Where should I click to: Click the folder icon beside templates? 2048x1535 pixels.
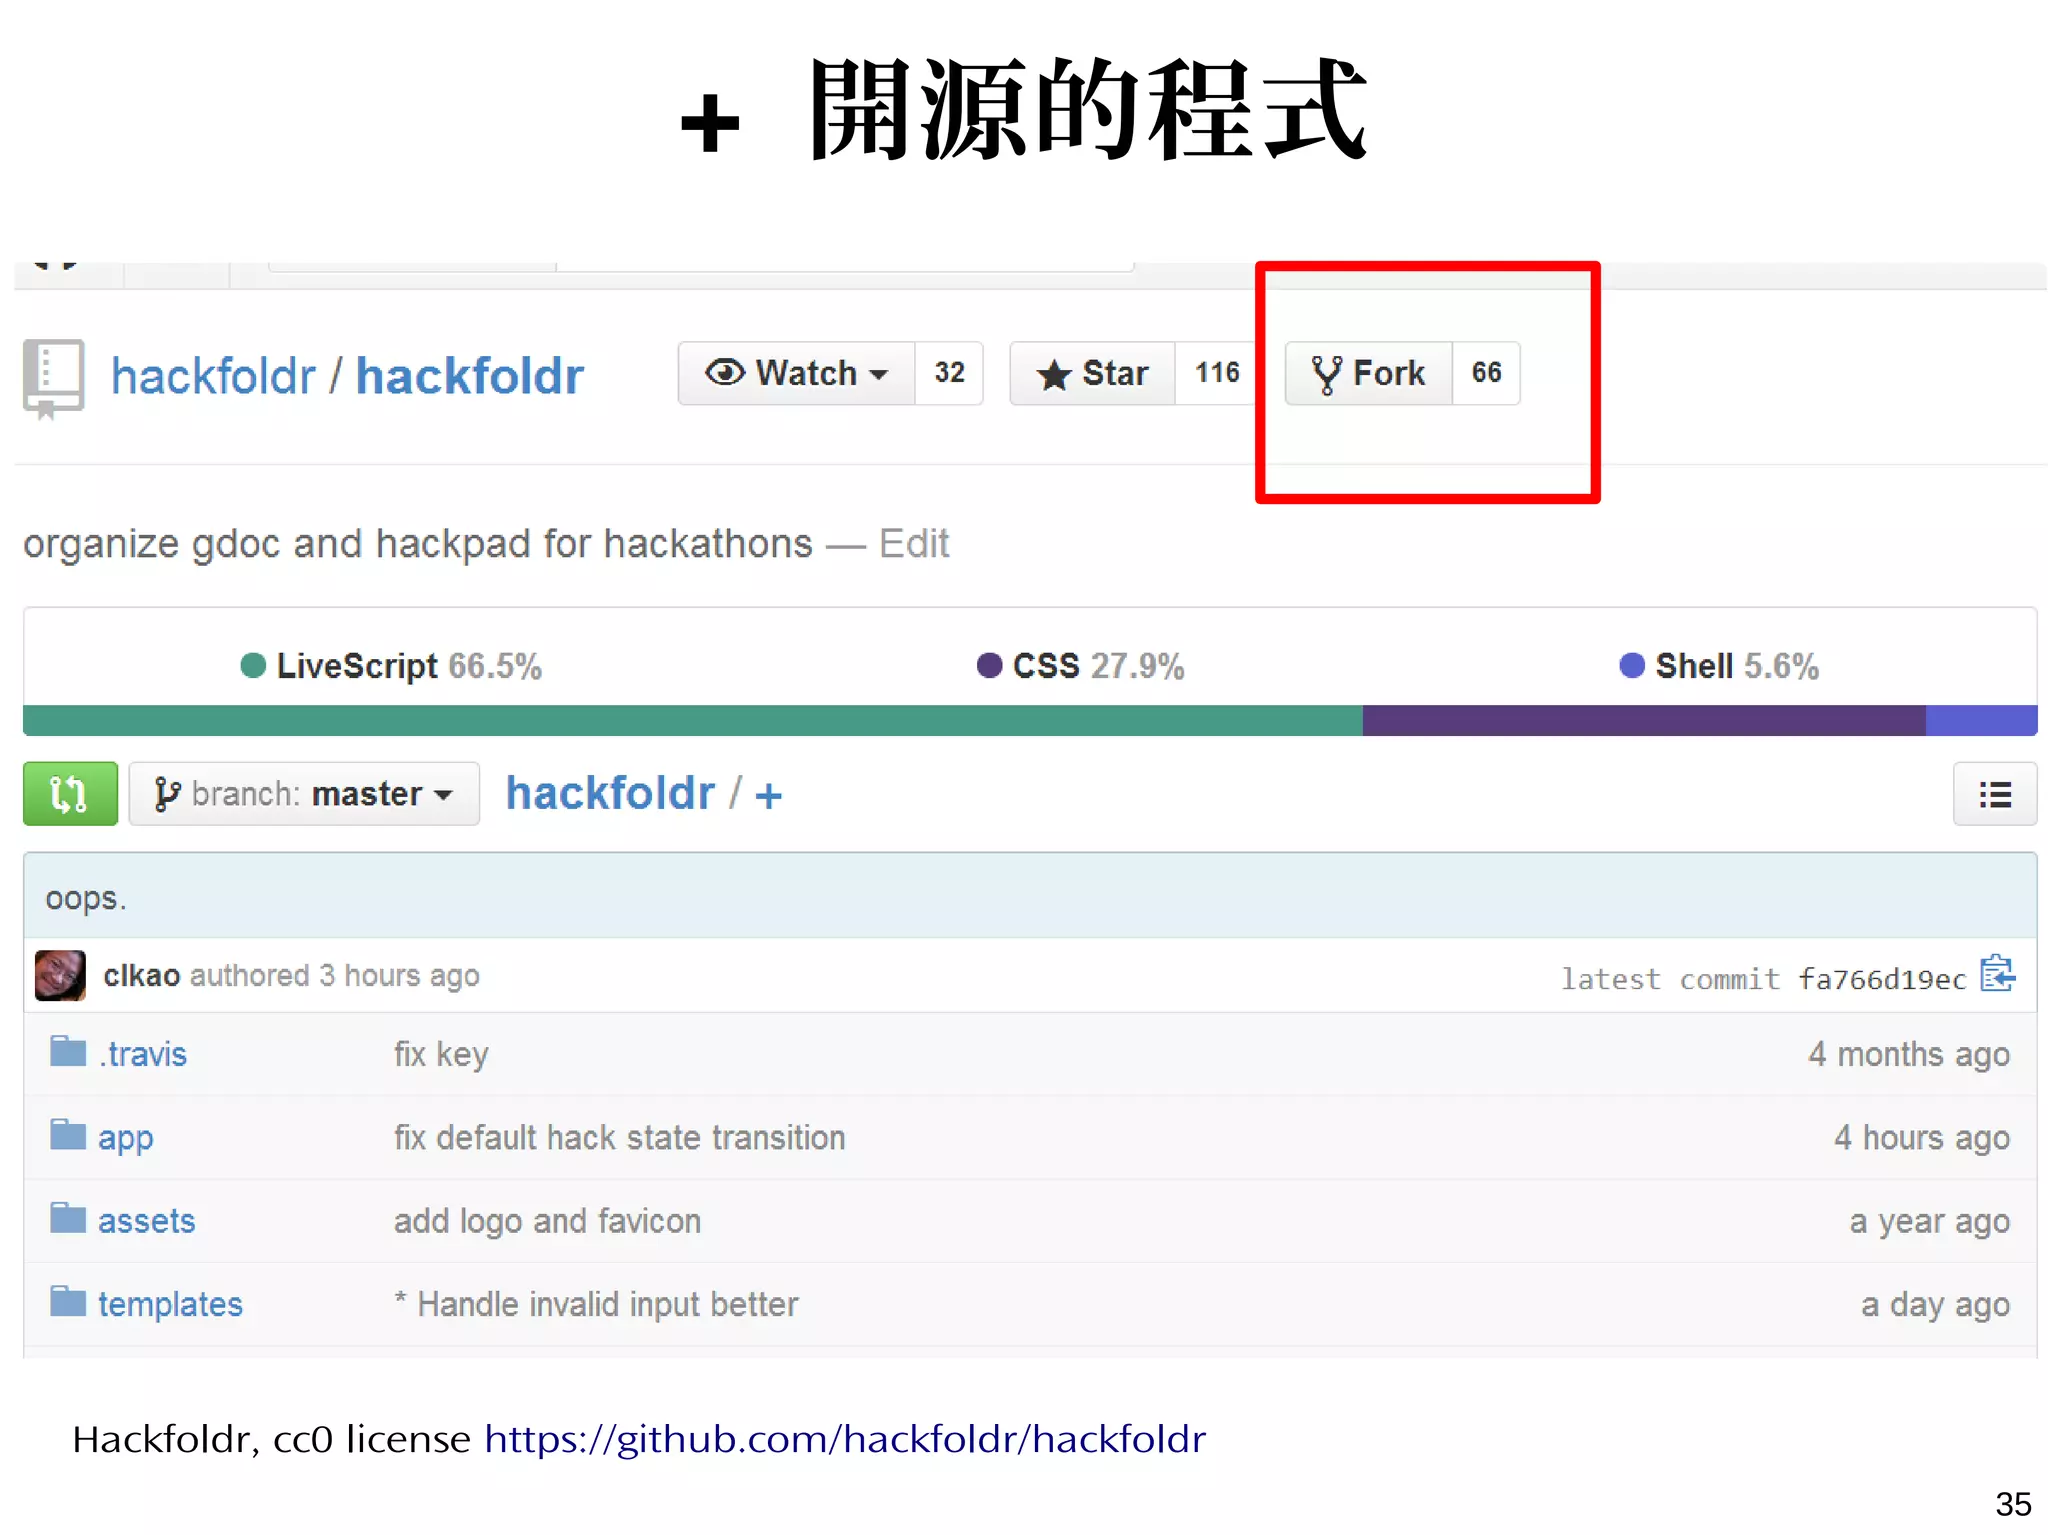[68, 1301]
